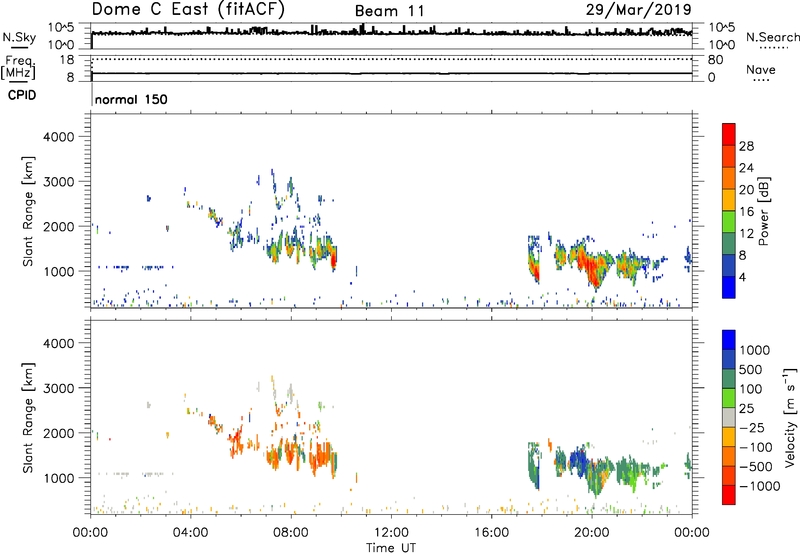Click the 'Freq. [MHz]' axis label
This screenshot has height=554, width=800.
19,68
